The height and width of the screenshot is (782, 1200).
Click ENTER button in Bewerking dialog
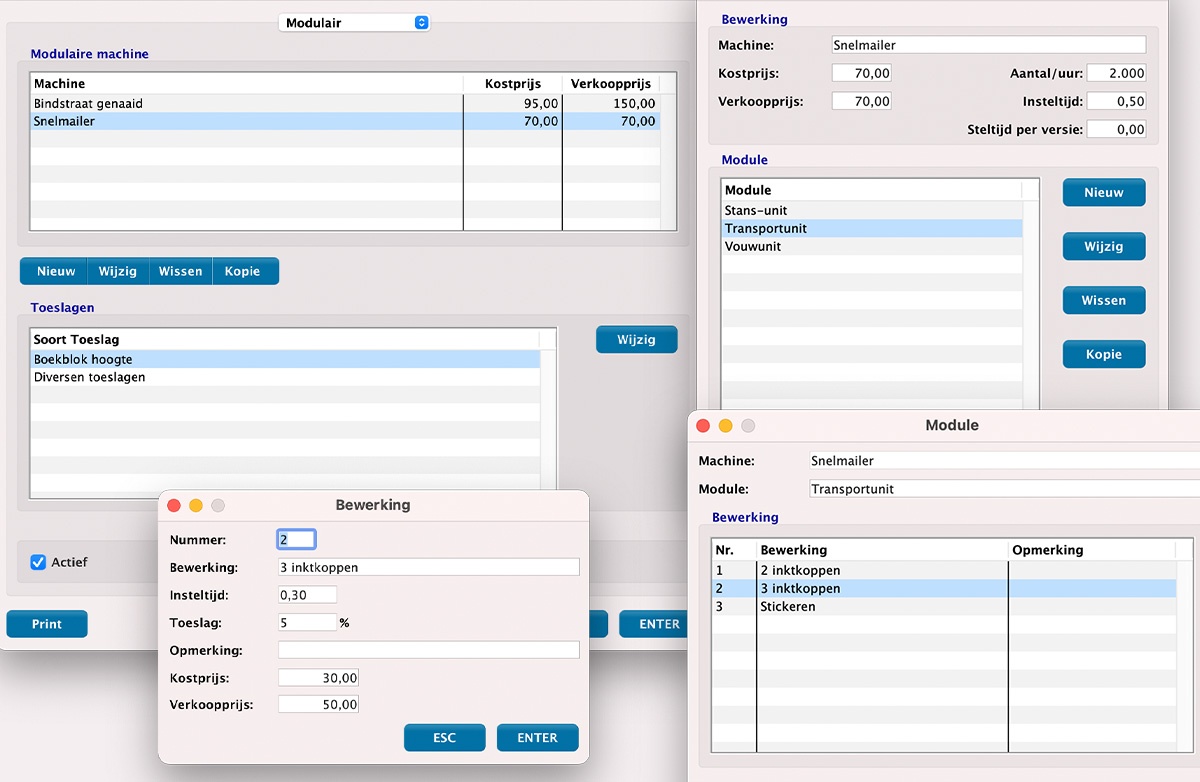pos(538,738)
